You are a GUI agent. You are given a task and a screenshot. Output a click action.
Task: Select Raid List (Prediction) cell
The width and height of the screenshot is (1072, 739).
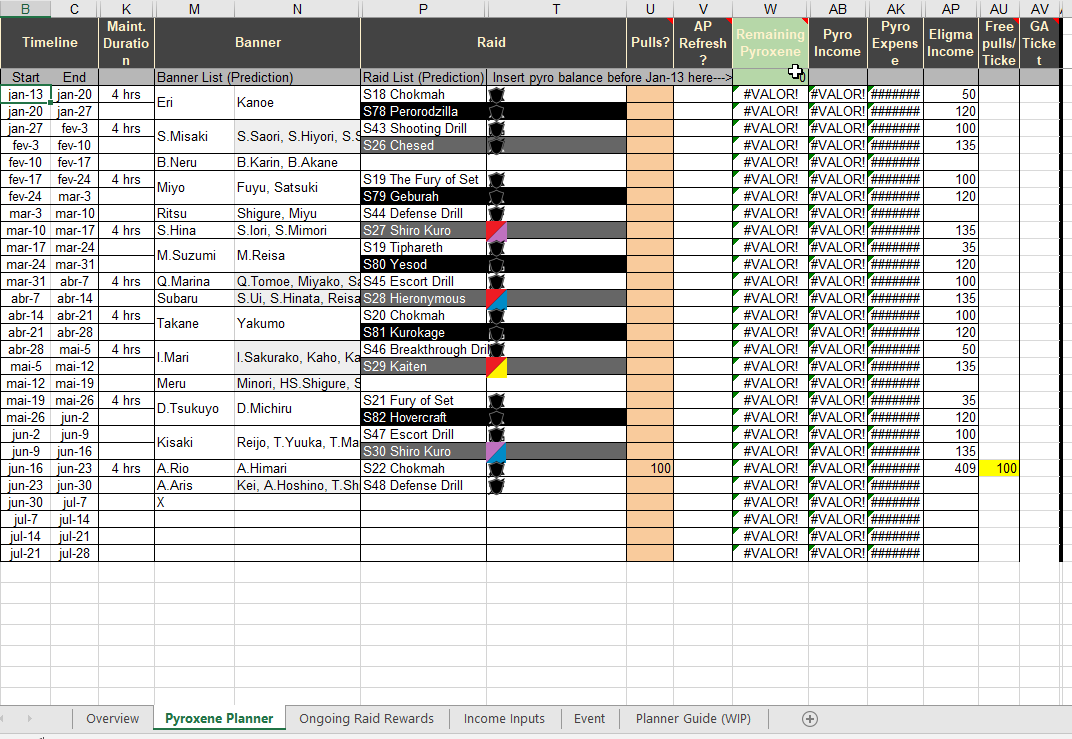423,77
